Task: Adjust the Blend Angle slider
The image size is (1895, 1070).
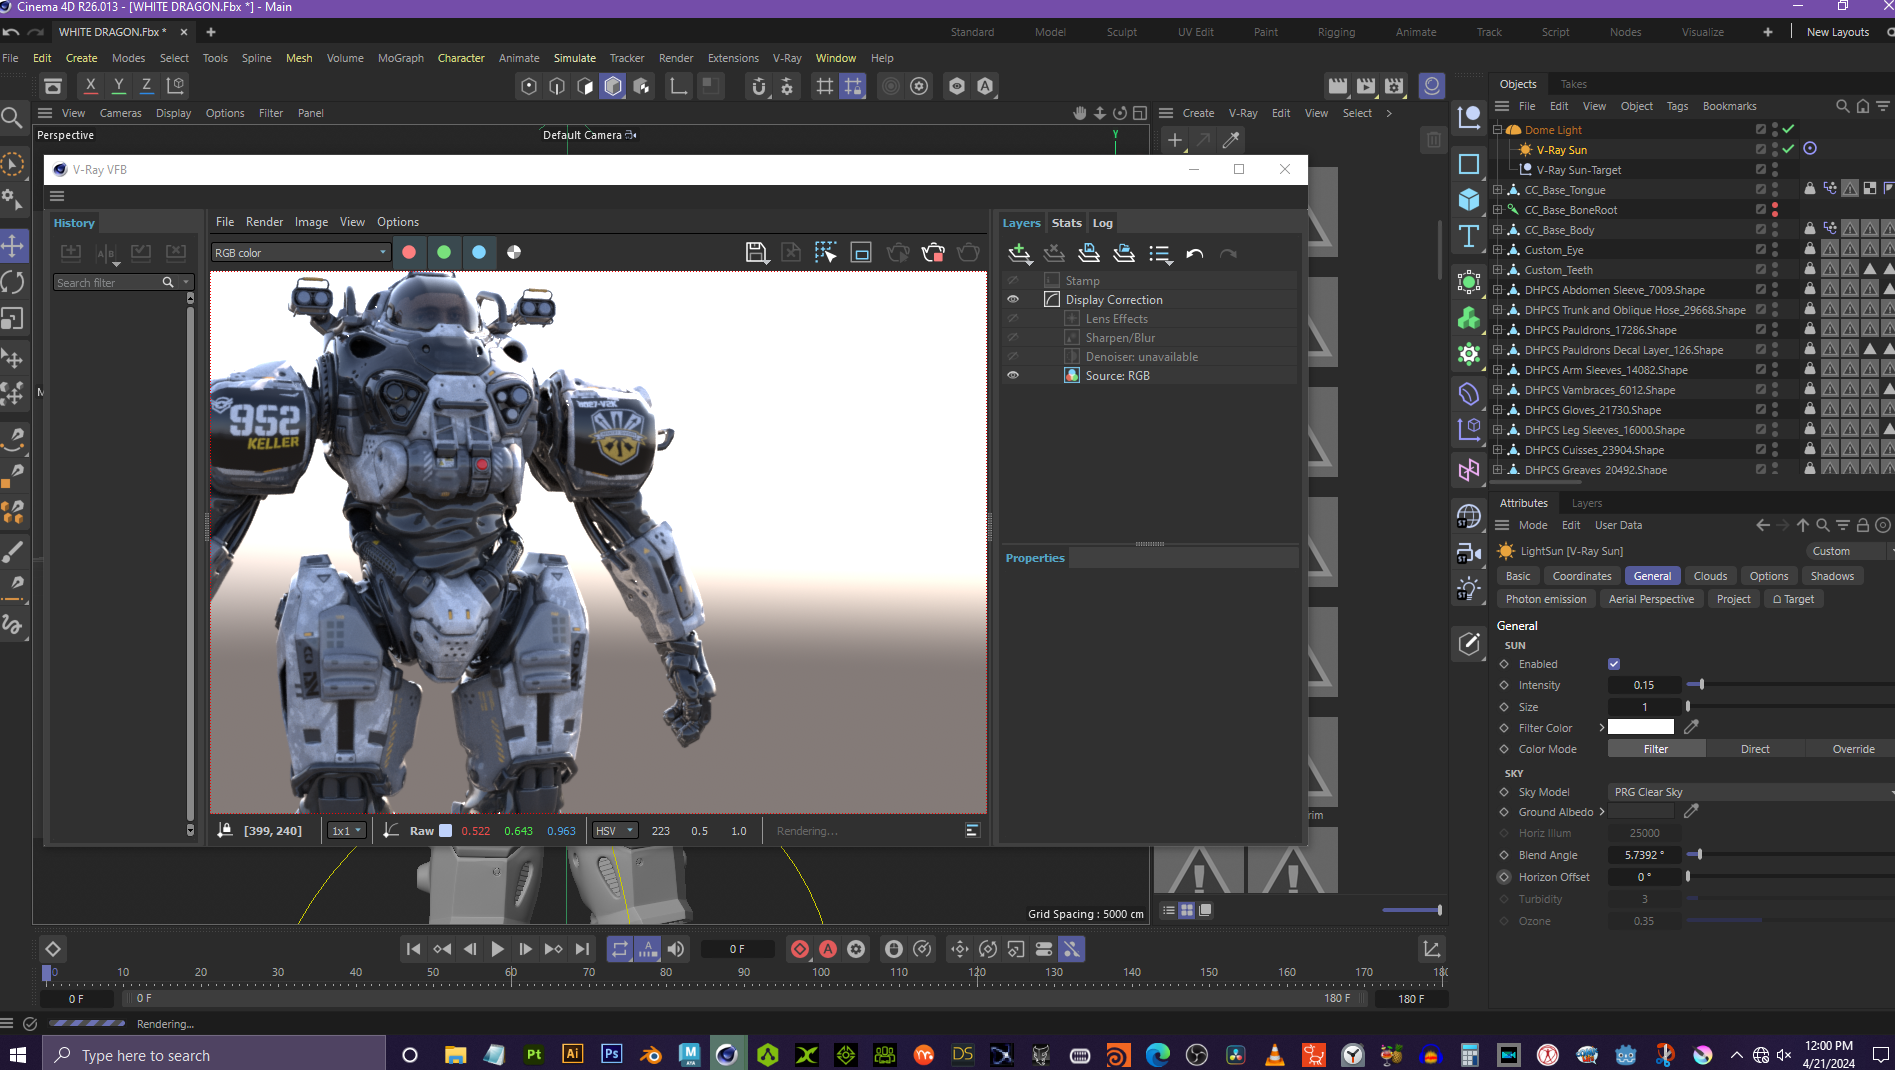Action: [1700, 855]
